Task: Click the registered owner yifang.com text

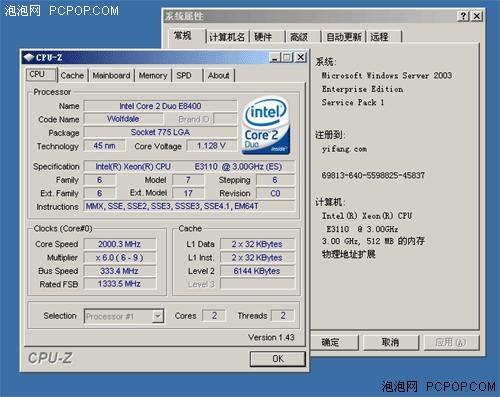Action: click(344, 149)
